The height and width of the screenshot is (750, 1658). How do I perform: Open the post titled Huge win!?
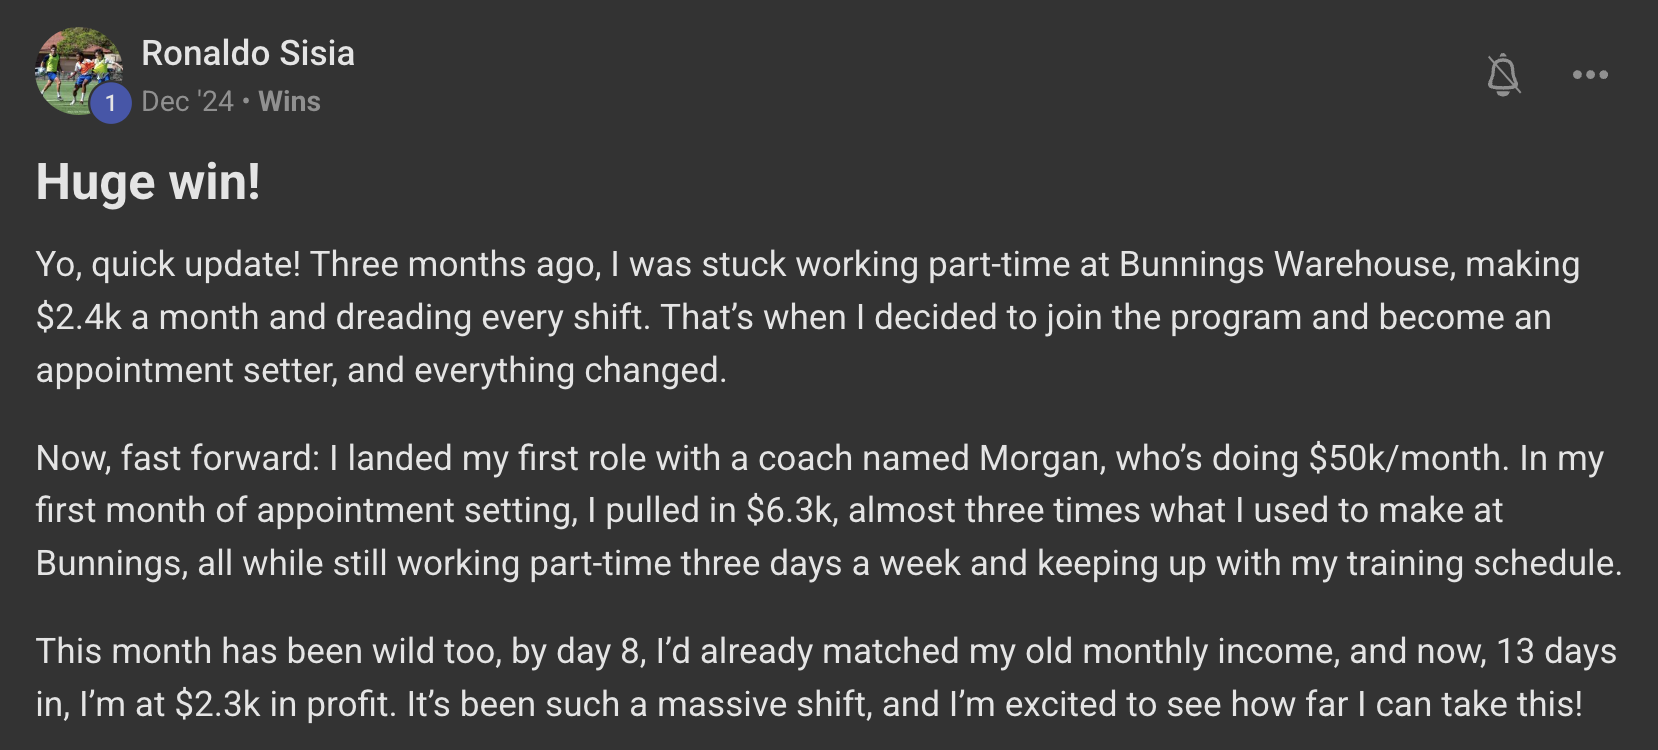148,182
